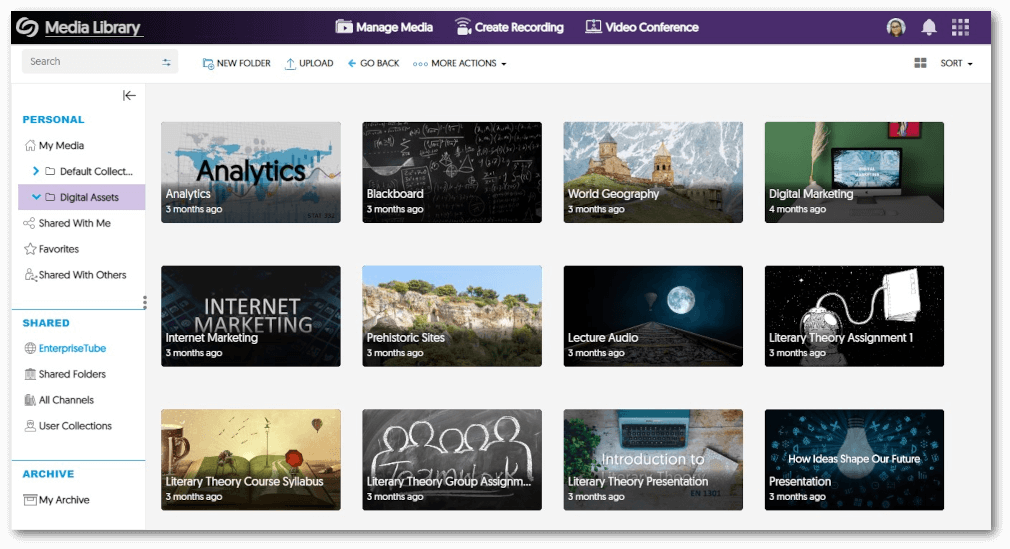Screen dimensions: 1010x549
Task: Click the All Channels icon
Action: click(30, 400)
